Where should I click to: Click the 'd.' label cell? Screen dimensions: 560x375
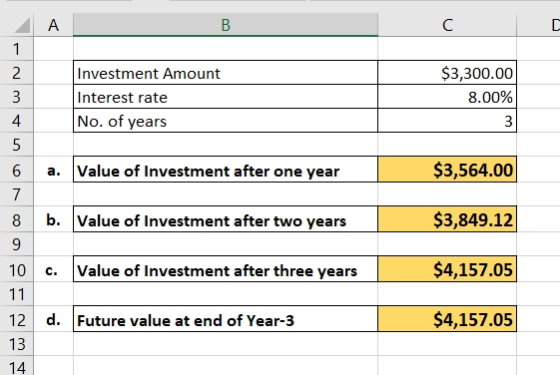click(54, 319)
